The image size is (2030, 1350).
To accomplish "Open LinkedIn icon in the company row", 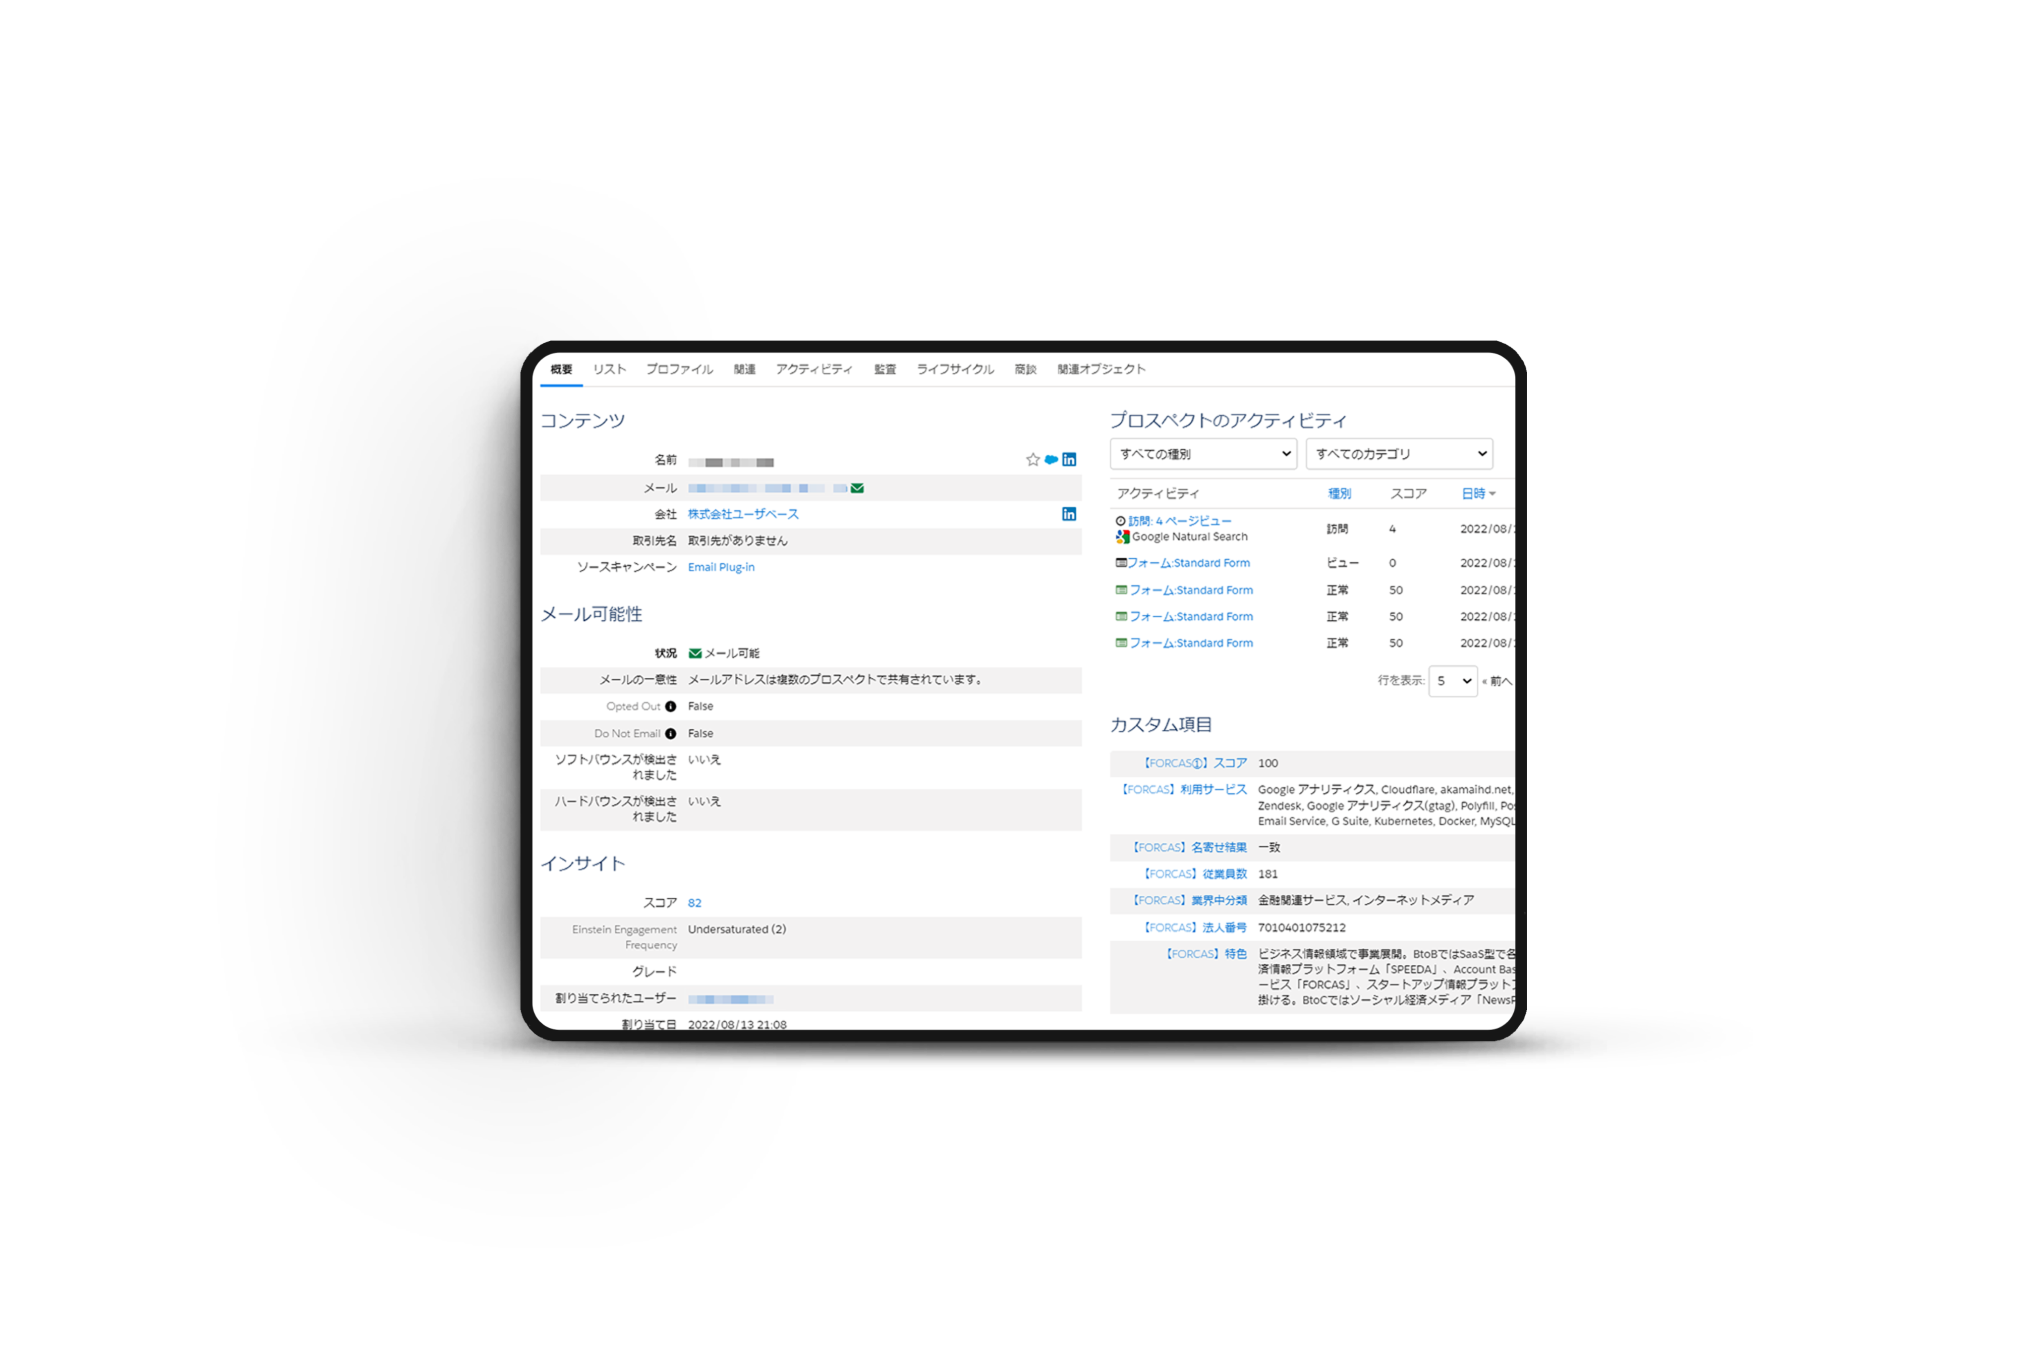I will tap(1069, 514).
